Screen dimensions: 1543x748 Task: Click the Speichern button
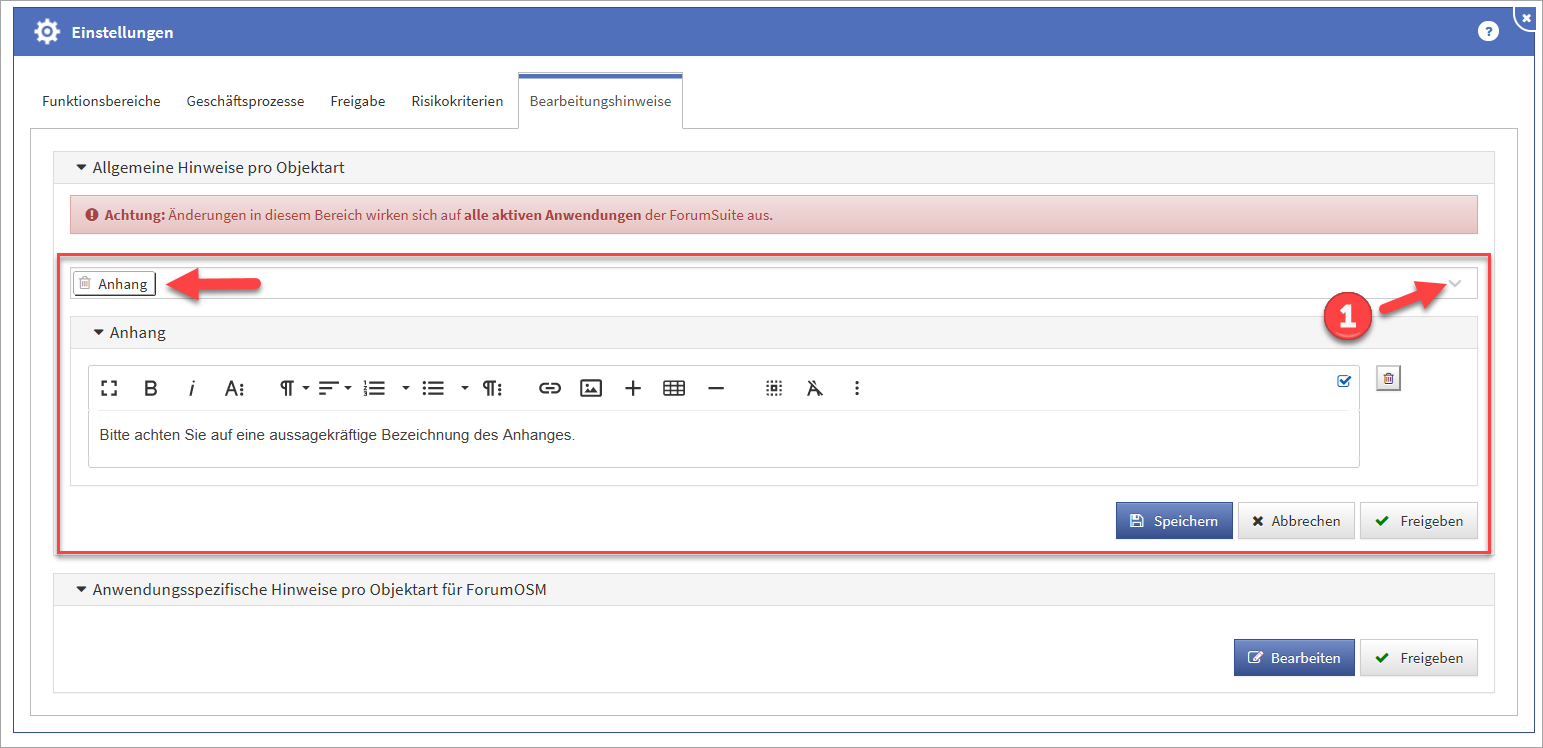pos(1174,521)
